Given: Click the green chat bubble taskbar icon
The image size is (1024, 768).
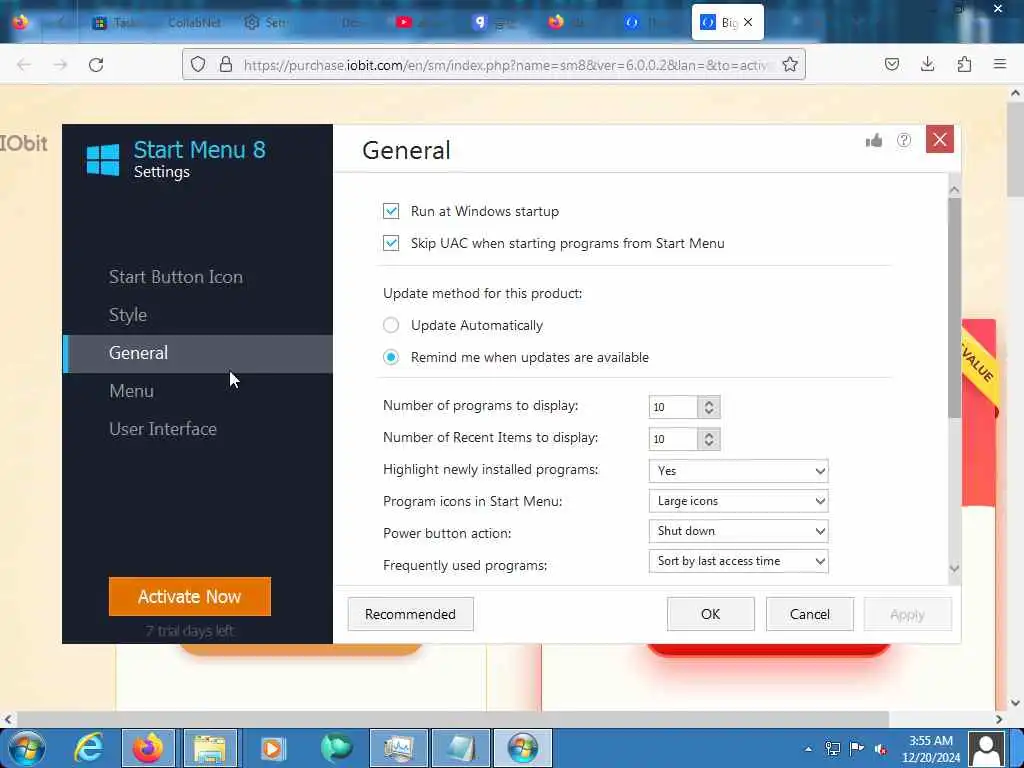Looking at the screenshot, I should click(x=336, y=748).
